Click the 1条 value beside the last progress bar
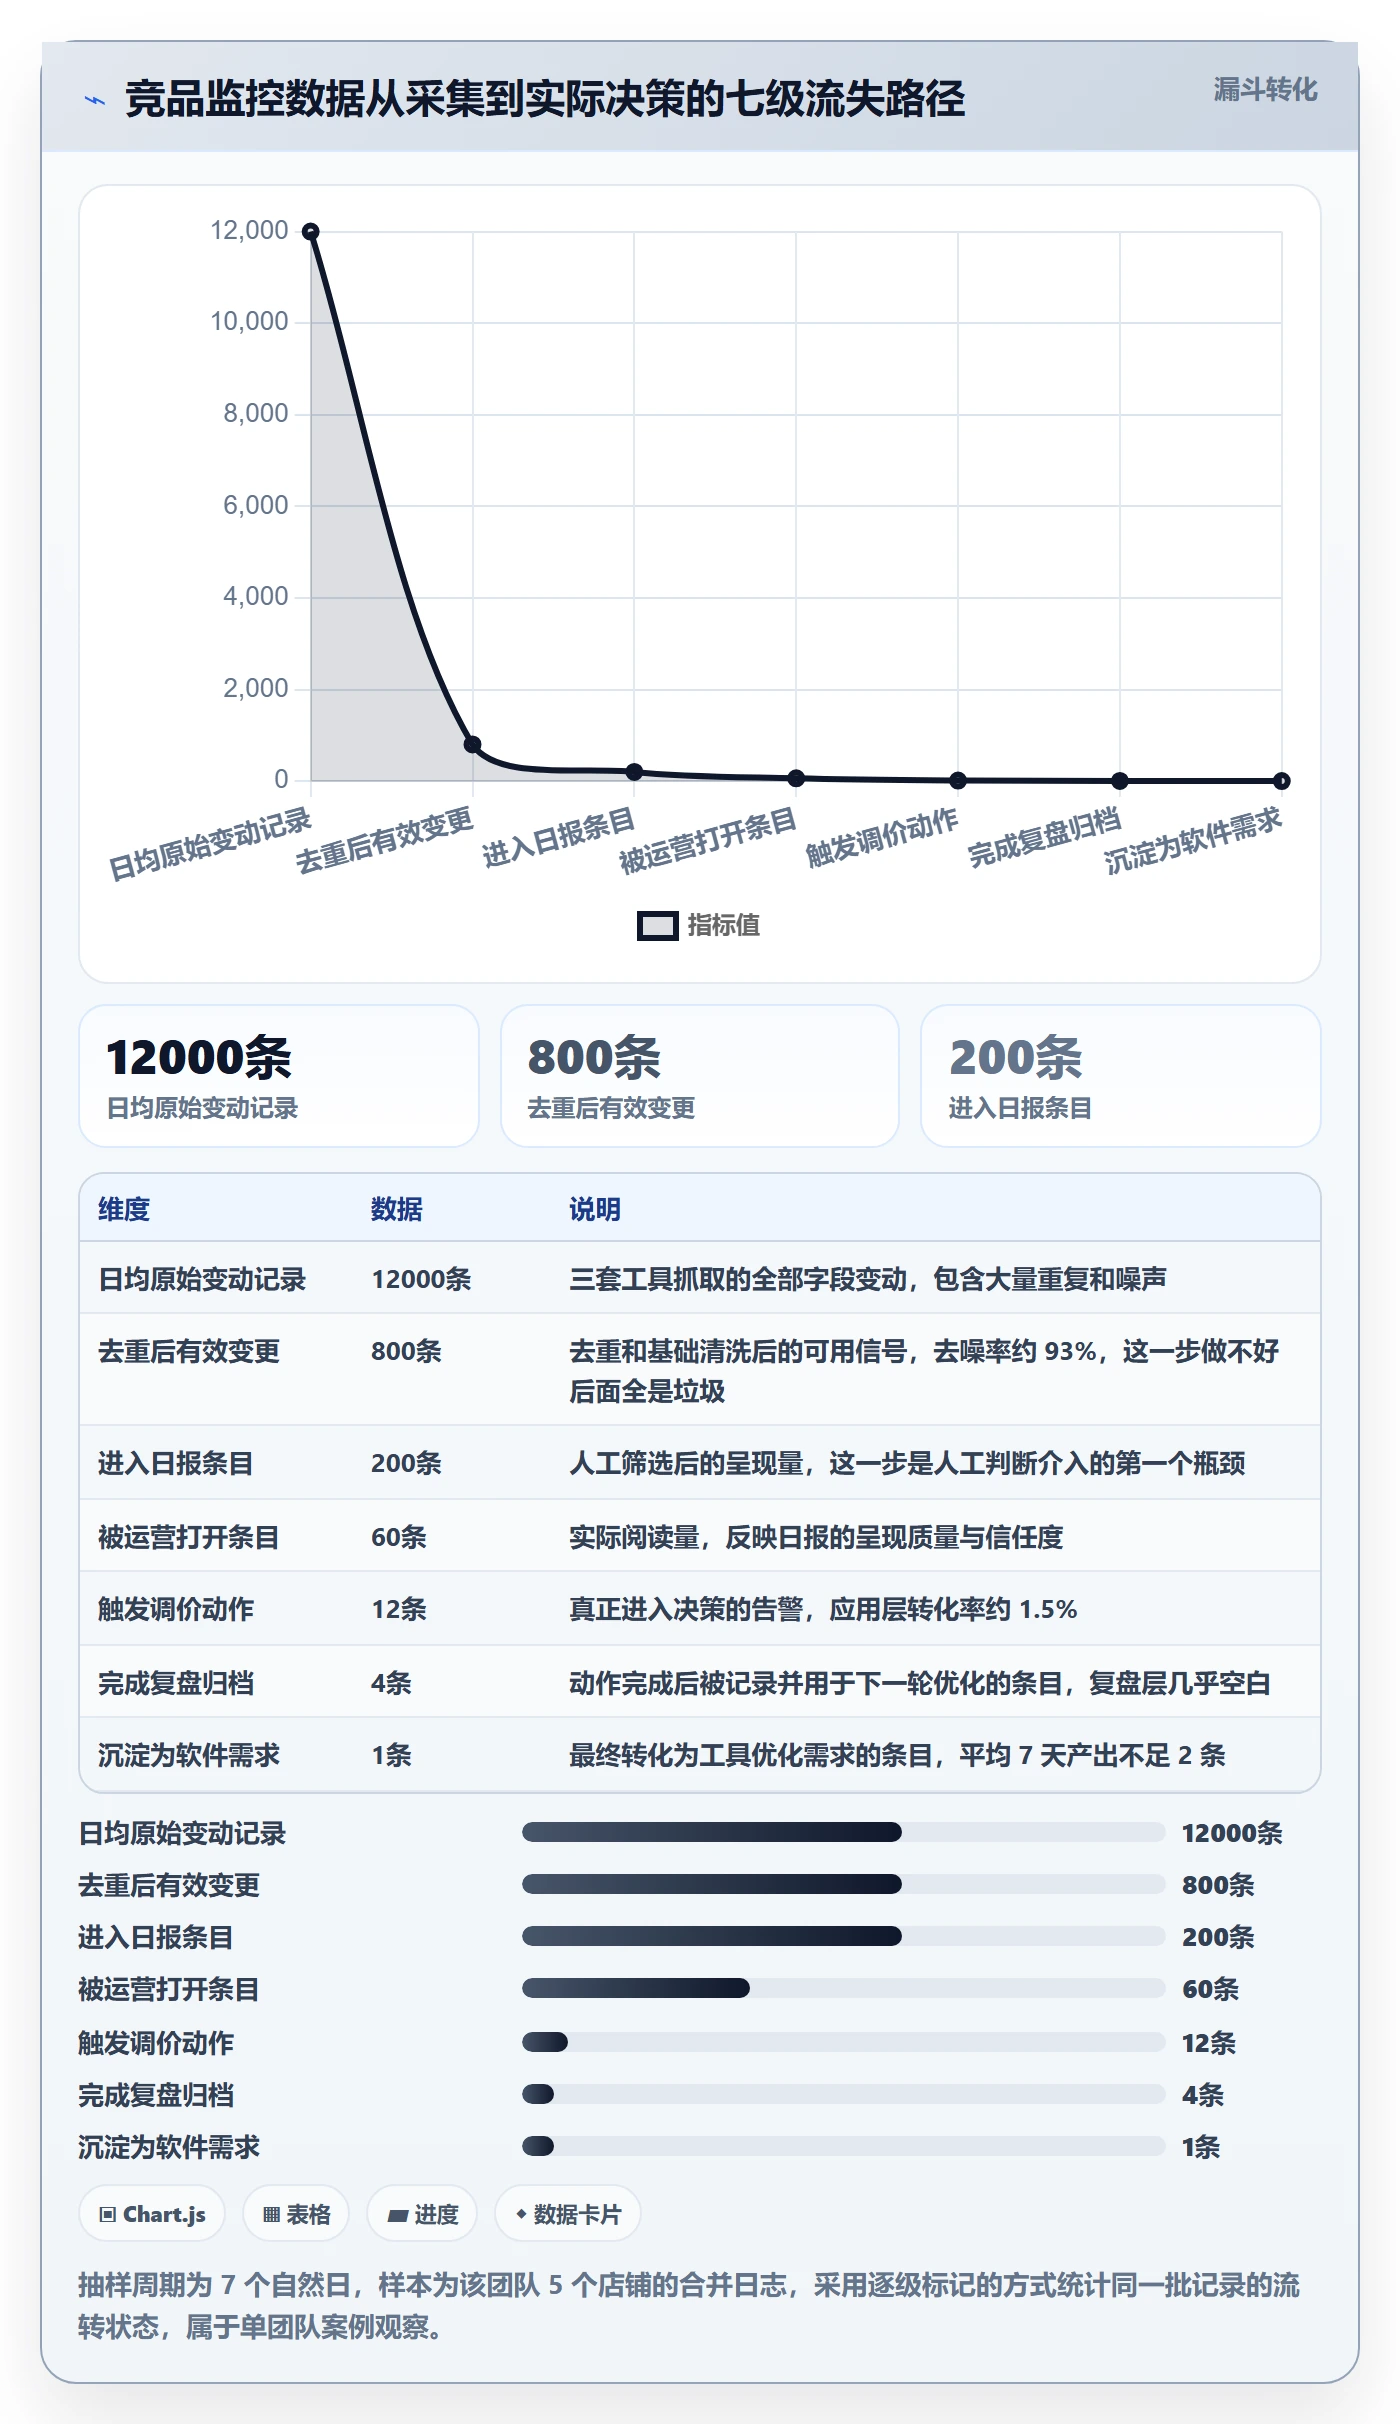Viewport: 1400px width, 2424px height. click(x=1201, y=2147)
